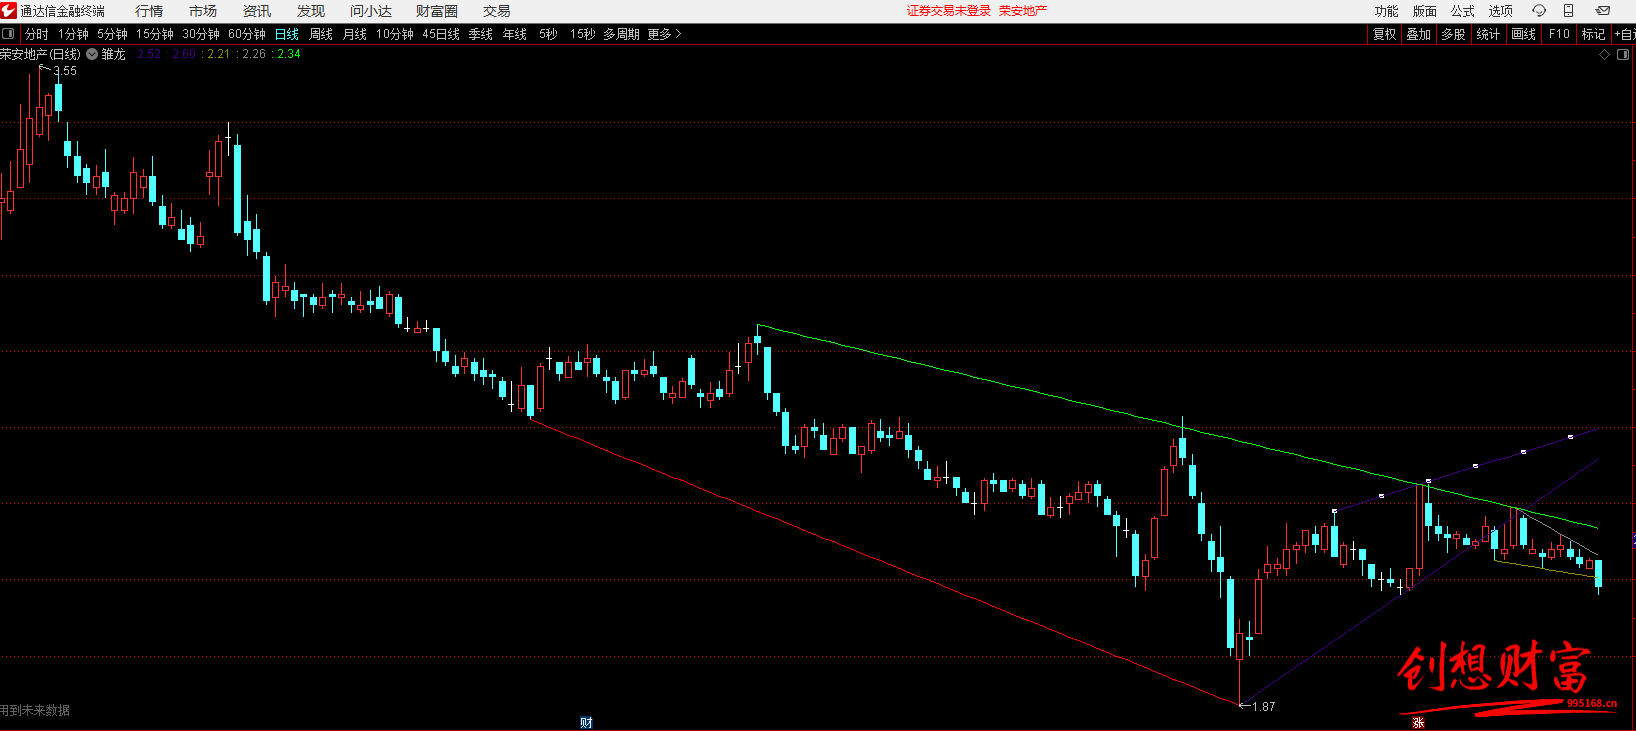Click the F10 company info button
This screenshot has width=1636, height=731.
click(1559, 34)
